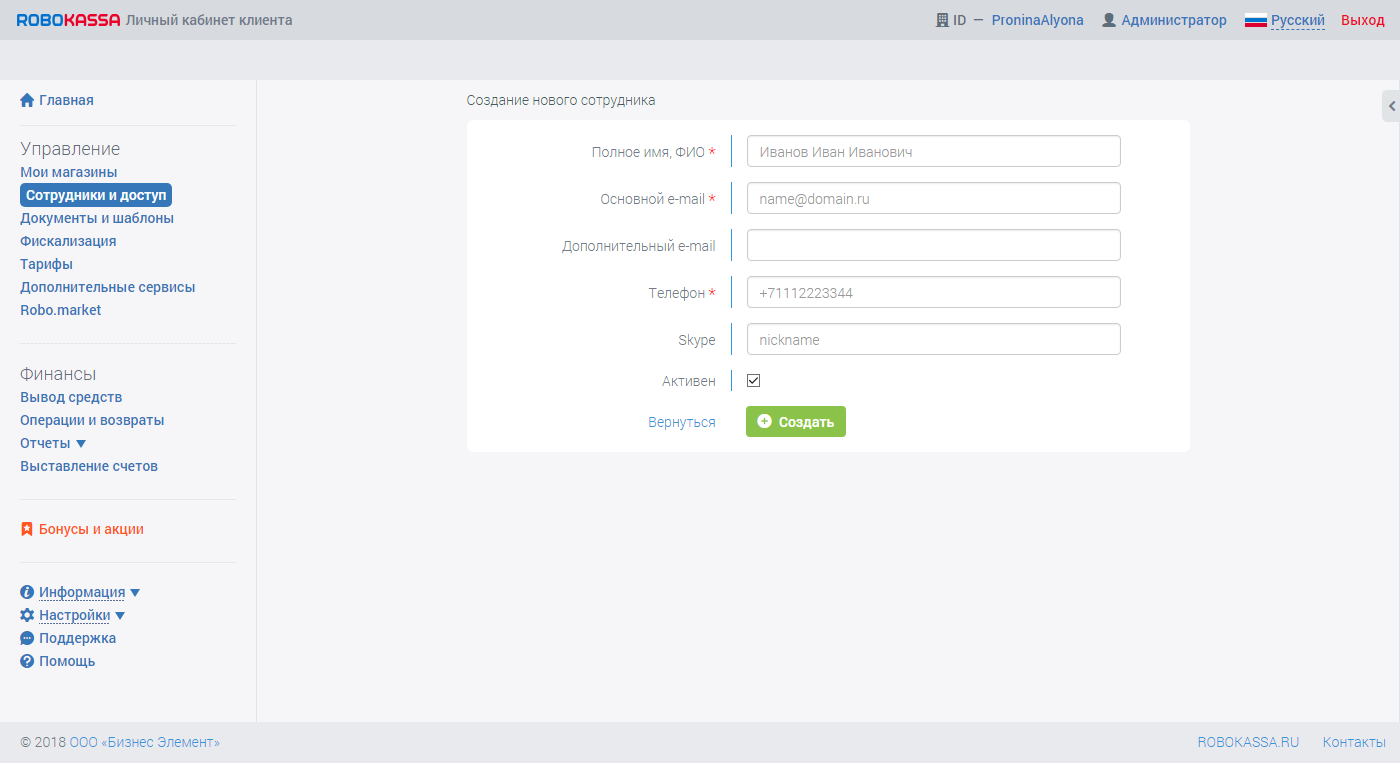Click the Администратор profile link
The width and height of the screenshot is (1400, 763).
(1174, 20)
